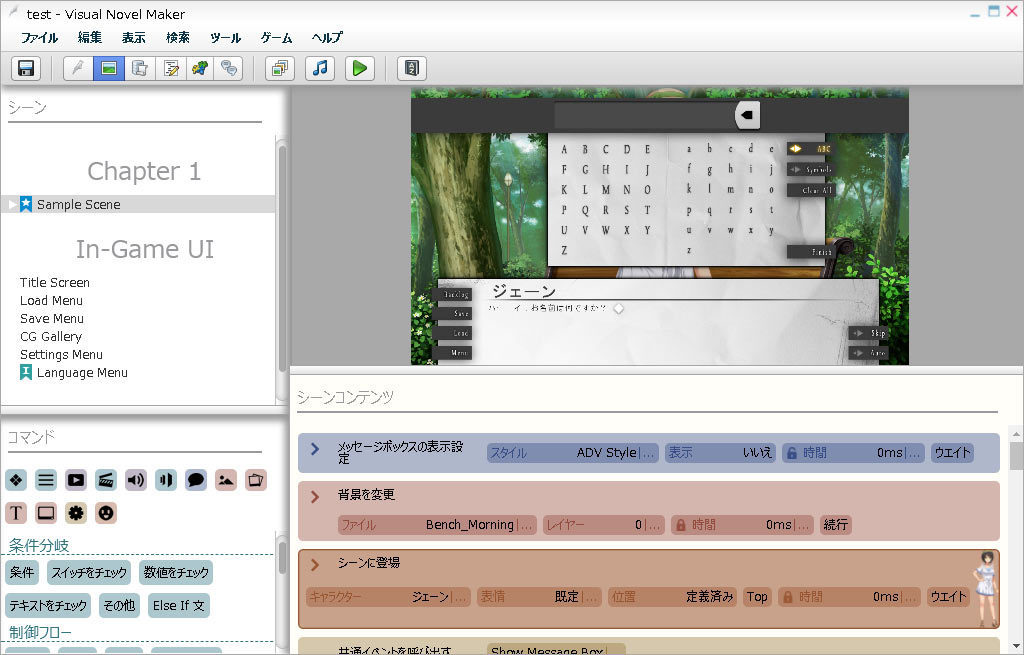
Task: Select Title Screen in scene list
Action: coord(55,282)
